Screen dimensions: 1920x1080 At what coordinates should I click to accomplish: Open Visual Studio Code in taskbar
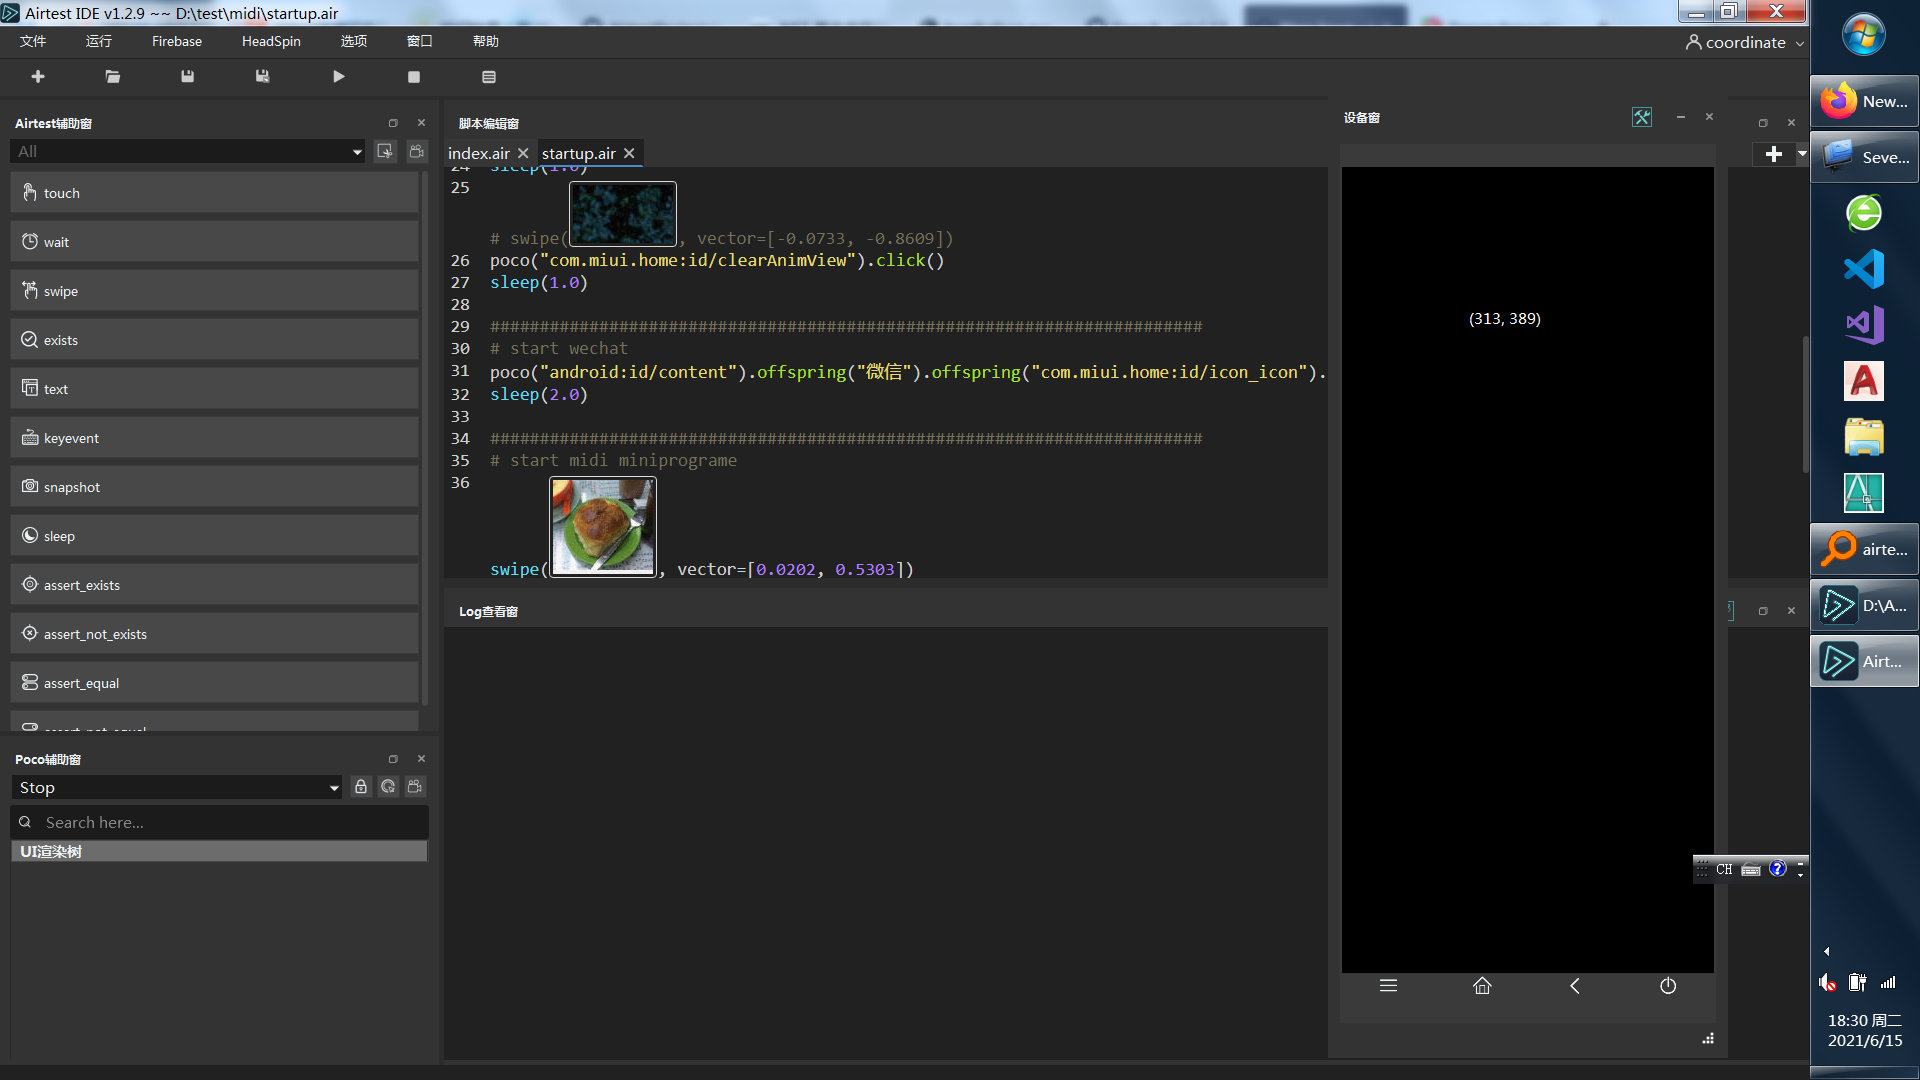click(x=1864, y=269)
